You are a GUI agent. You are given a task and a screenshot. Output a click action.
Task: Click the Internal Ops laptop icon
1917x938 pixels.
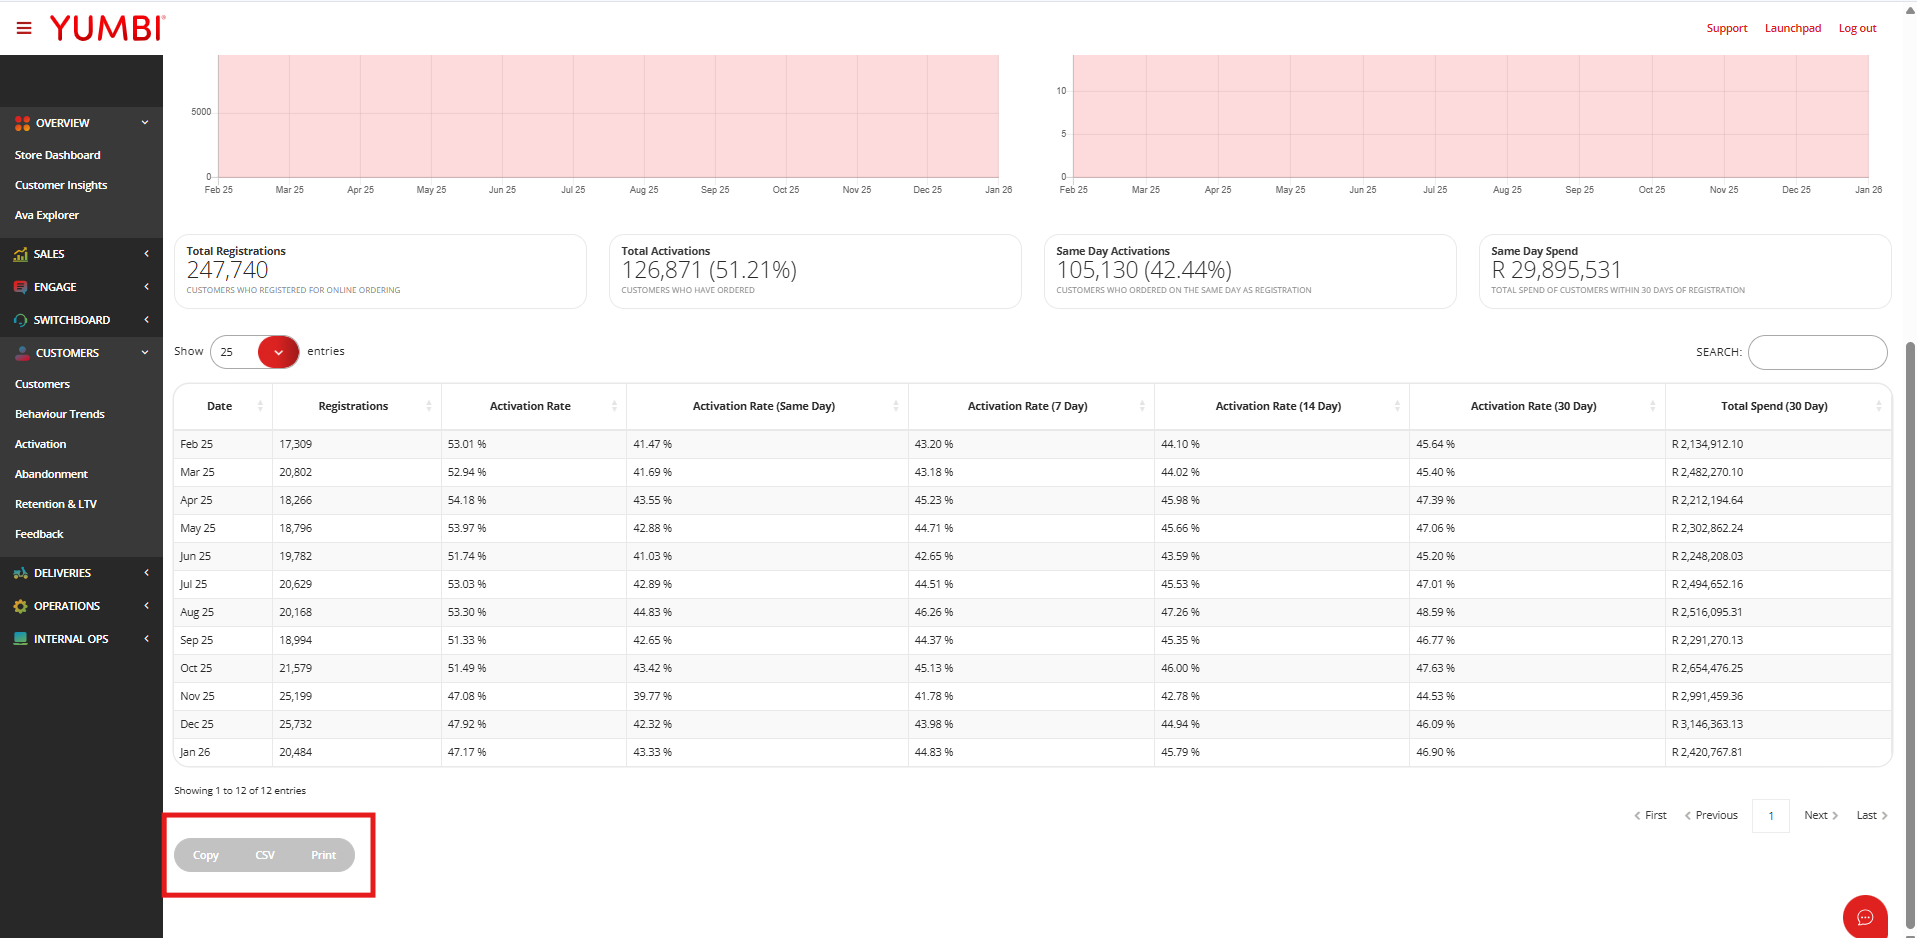click(x=21, y=639)
